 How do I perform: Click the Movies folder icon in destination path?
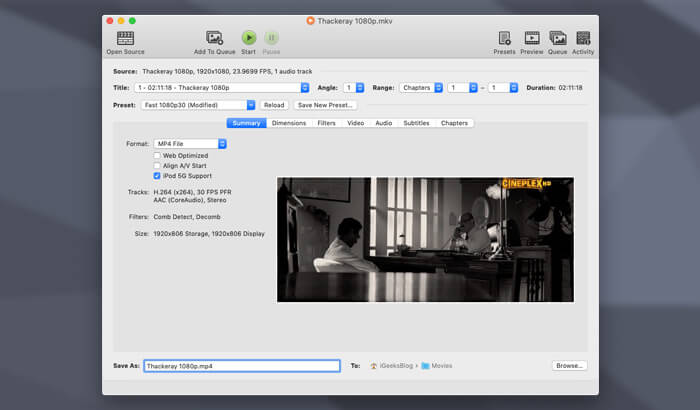[x=425, y=366]
